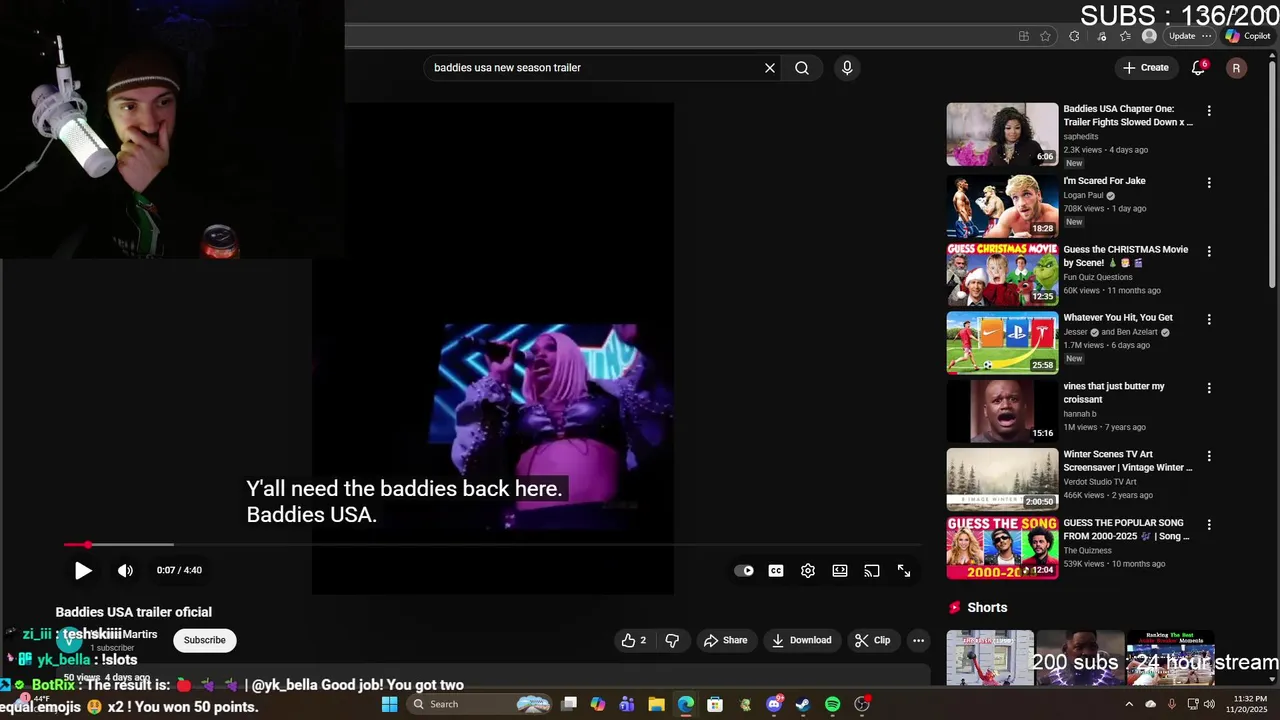This screenshot has height=720, width=1280.
Task: Subscribe to the channel
Action: (205, 640)
